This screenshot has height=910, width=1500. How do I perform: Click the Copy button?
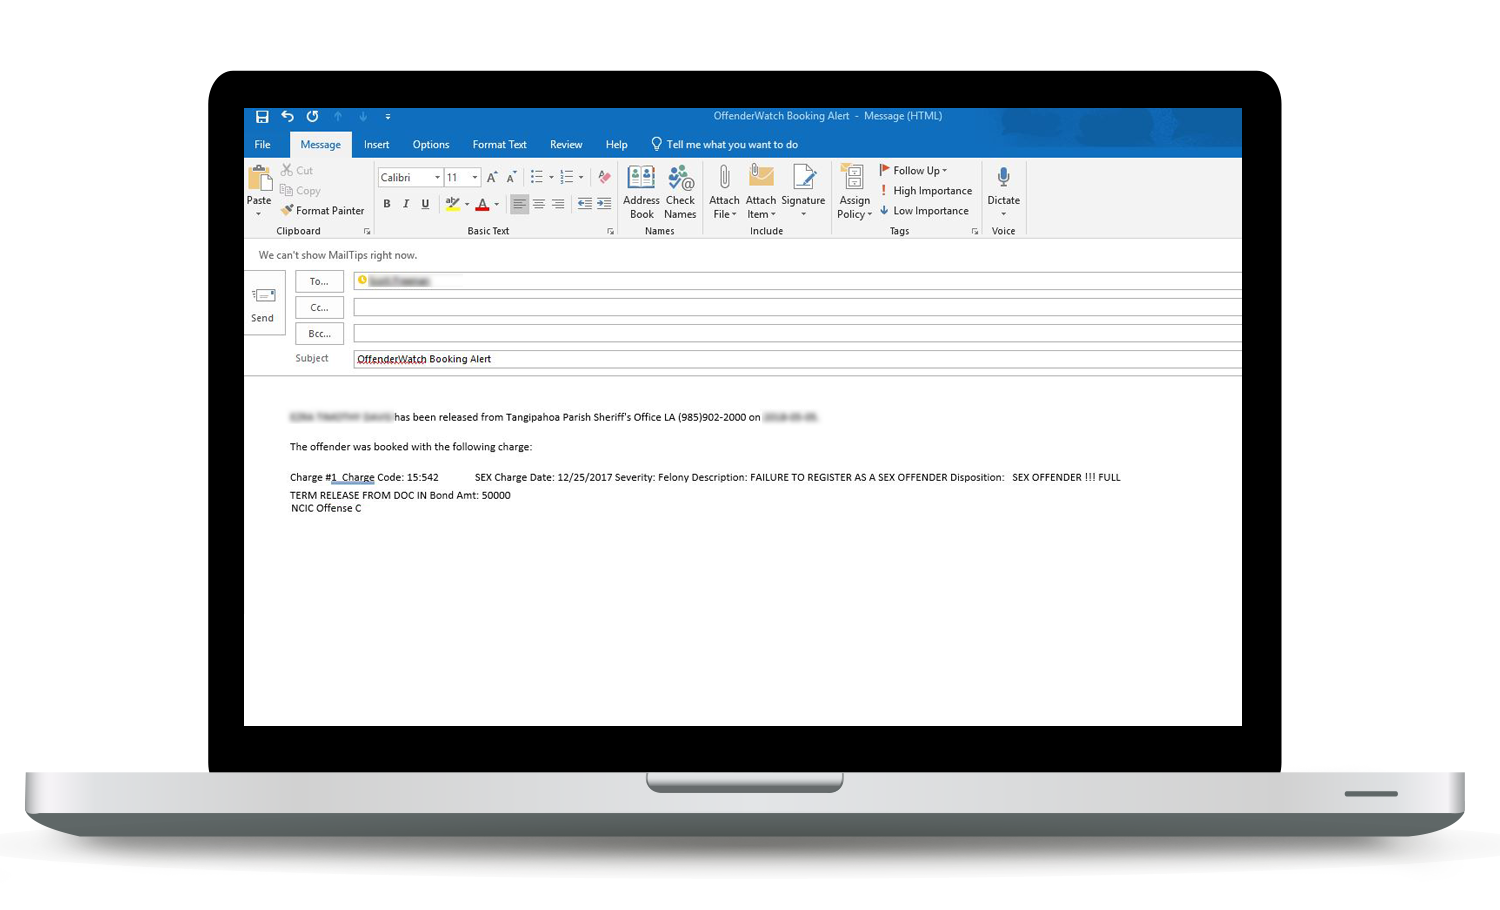coord(300,191)
